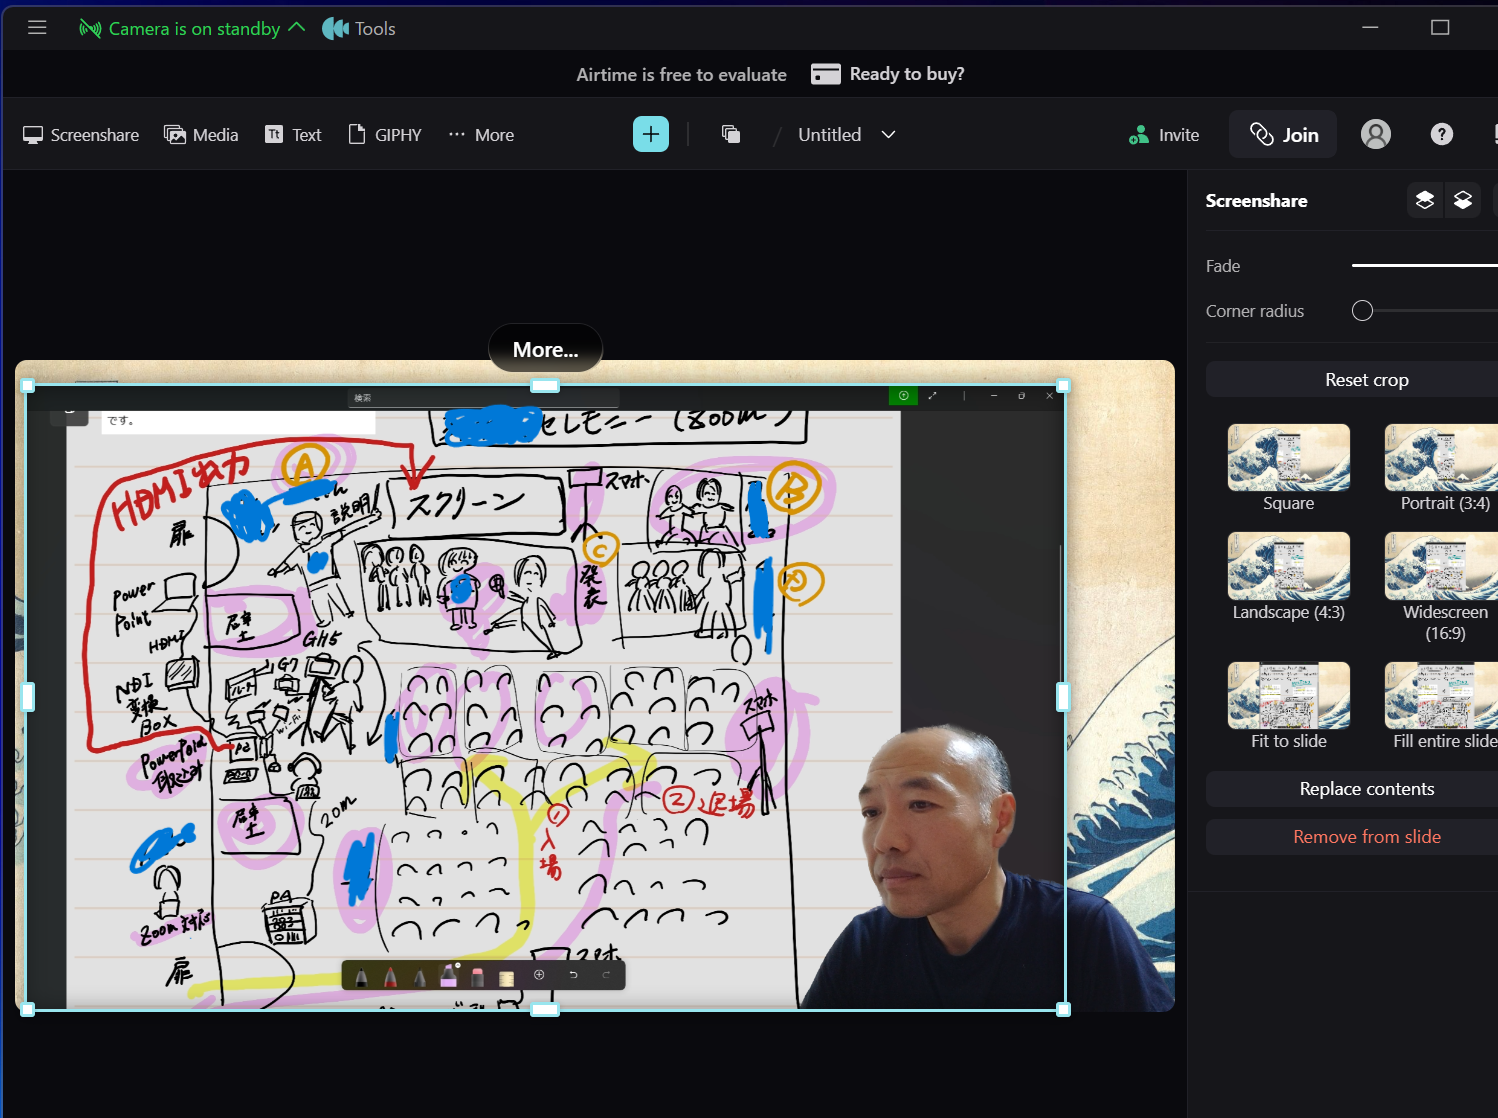Open the hamburger main menu
This screenshot has height=1118, width=1498.
tap(37, 28)
